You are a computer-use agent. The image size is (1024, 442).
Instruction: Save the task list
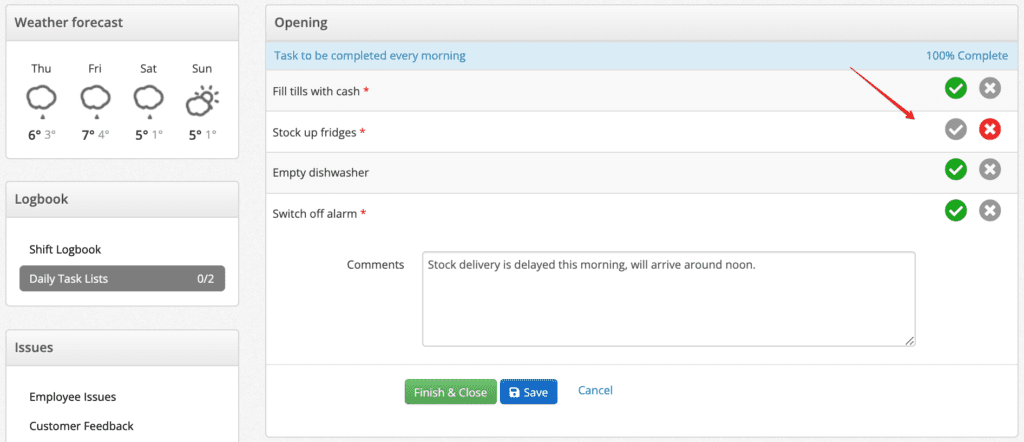[528, 392]
